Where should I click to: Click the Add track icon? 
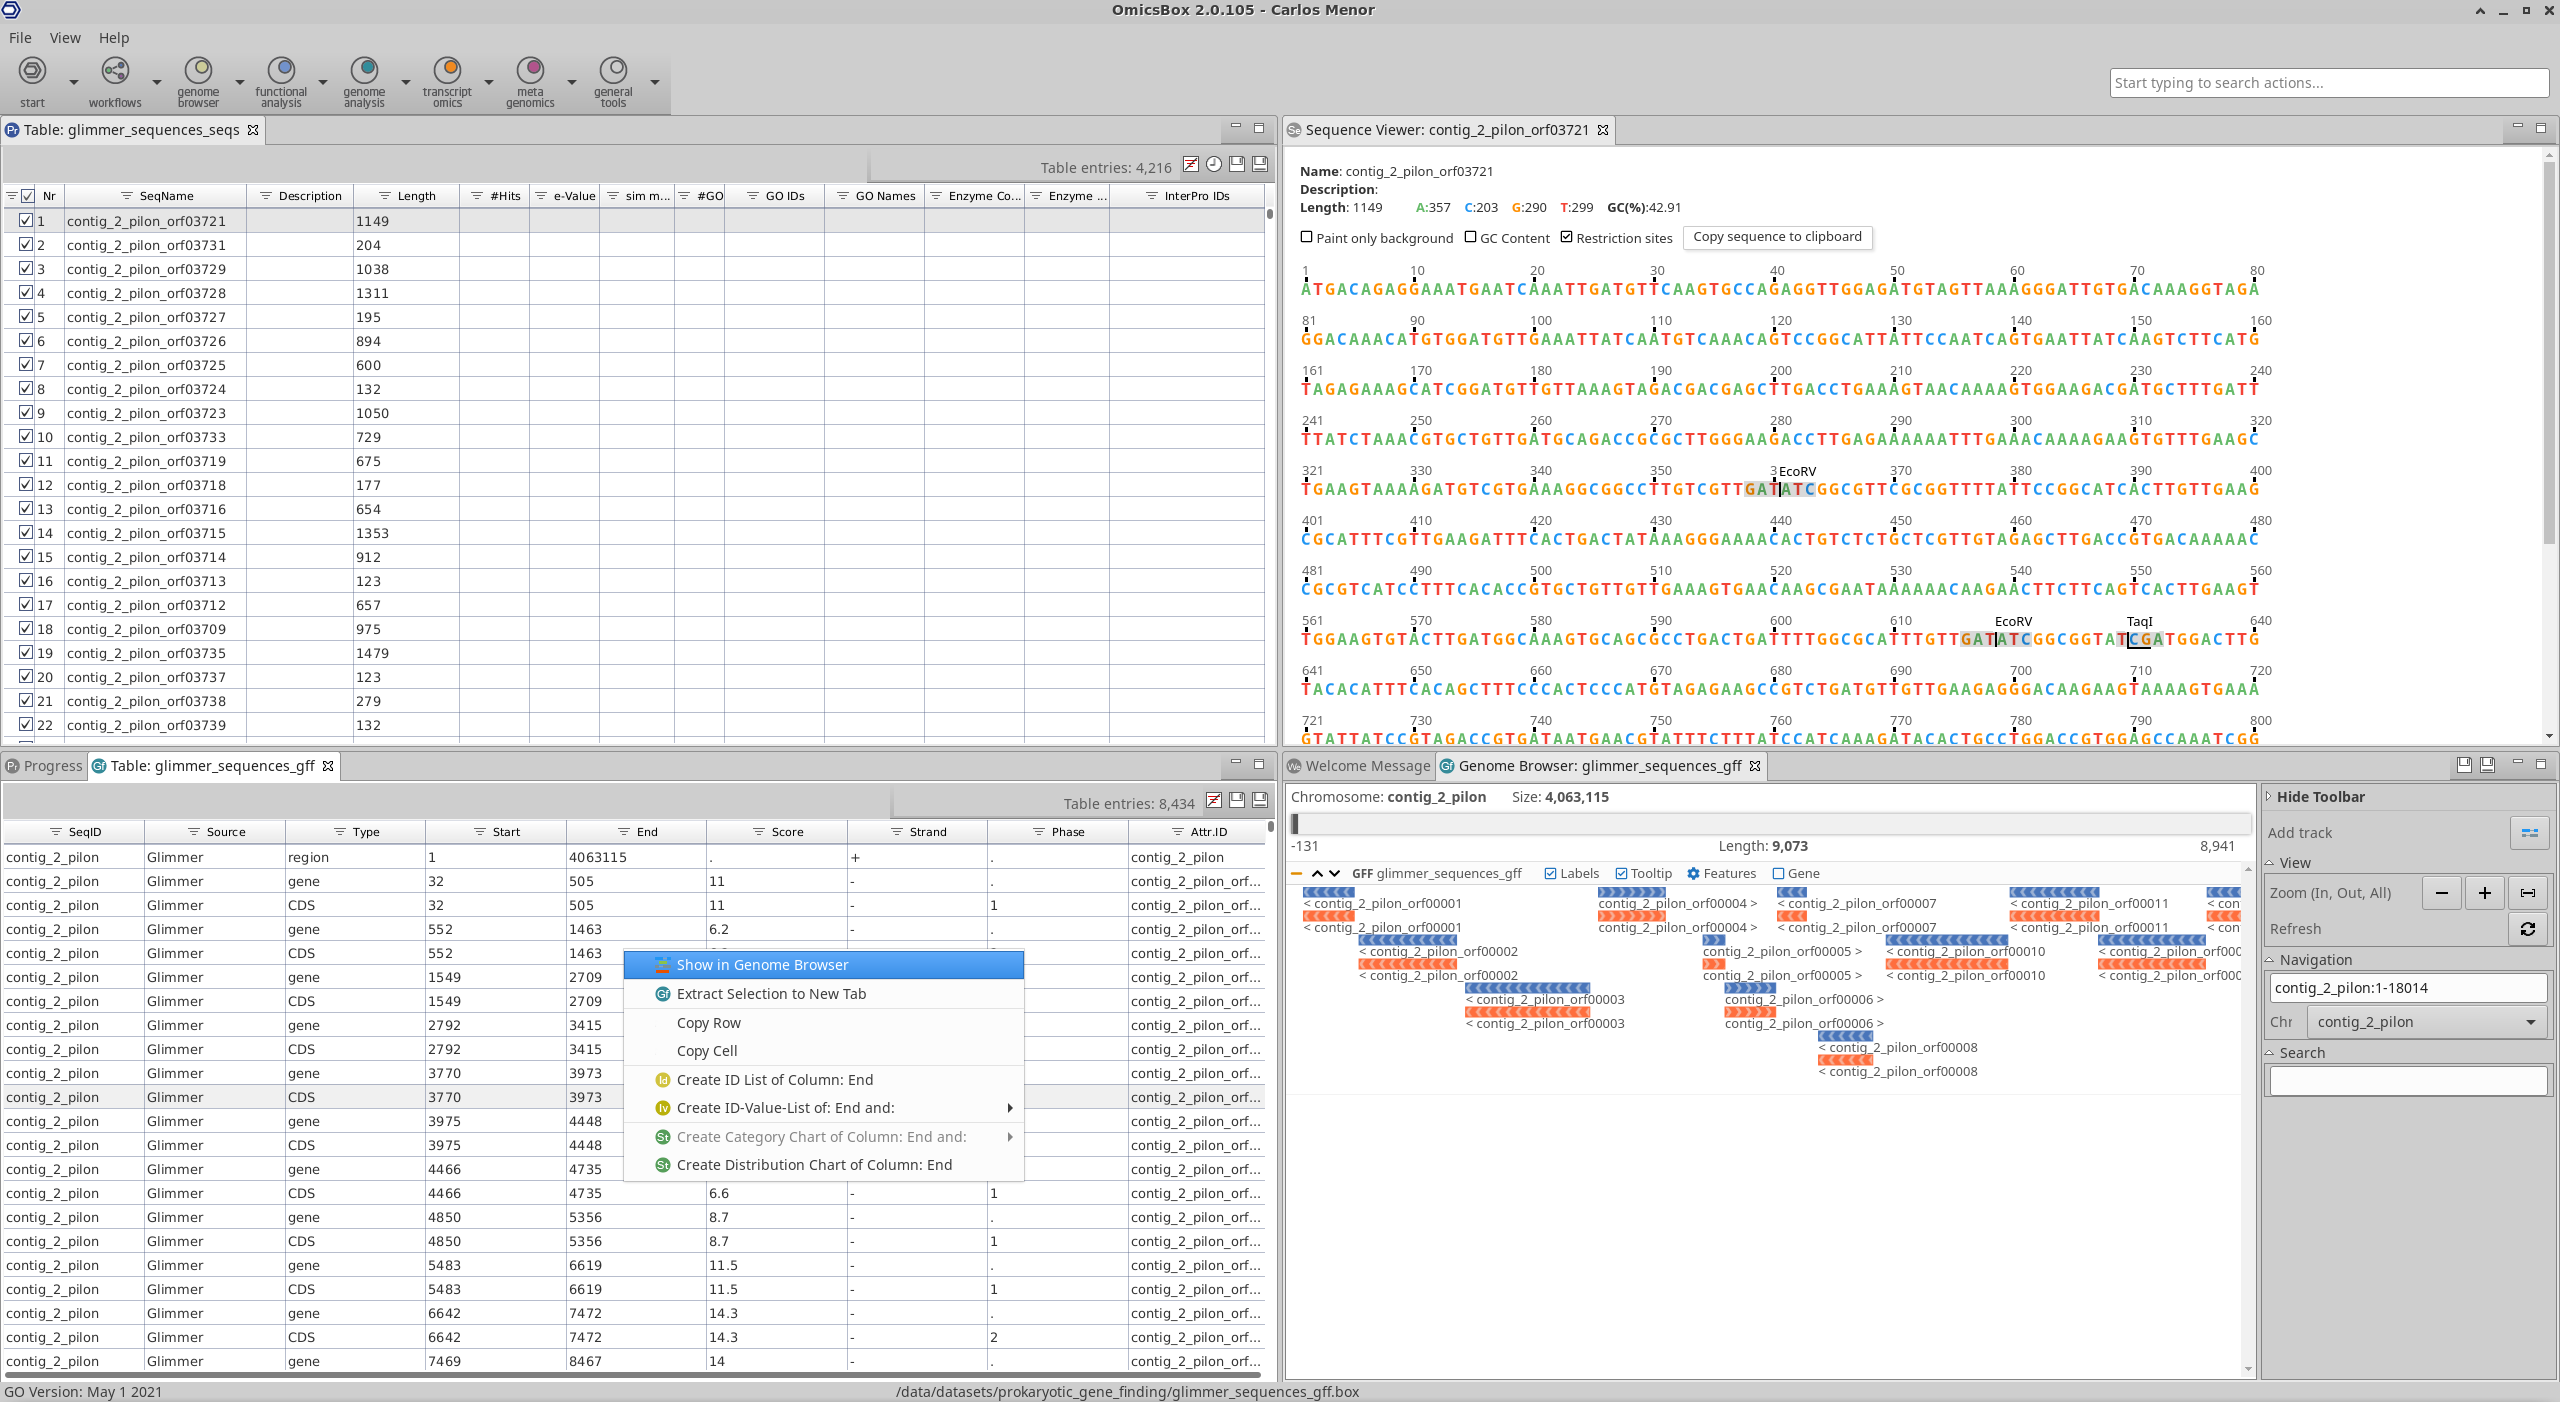(2529, 832)
